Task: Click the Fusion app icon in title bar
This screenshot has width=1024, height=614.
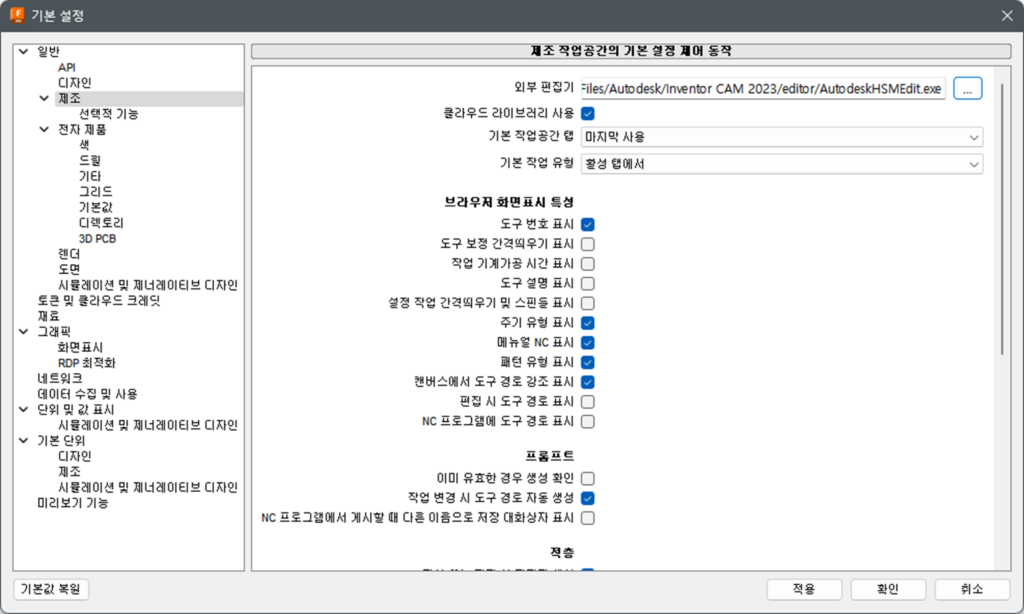Action: (17, 15)
